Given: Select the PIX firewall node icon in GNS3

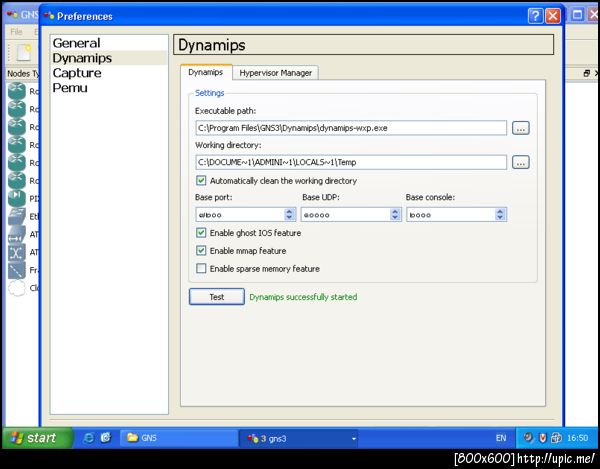Looking at the screenshot, I should [16, 198].
